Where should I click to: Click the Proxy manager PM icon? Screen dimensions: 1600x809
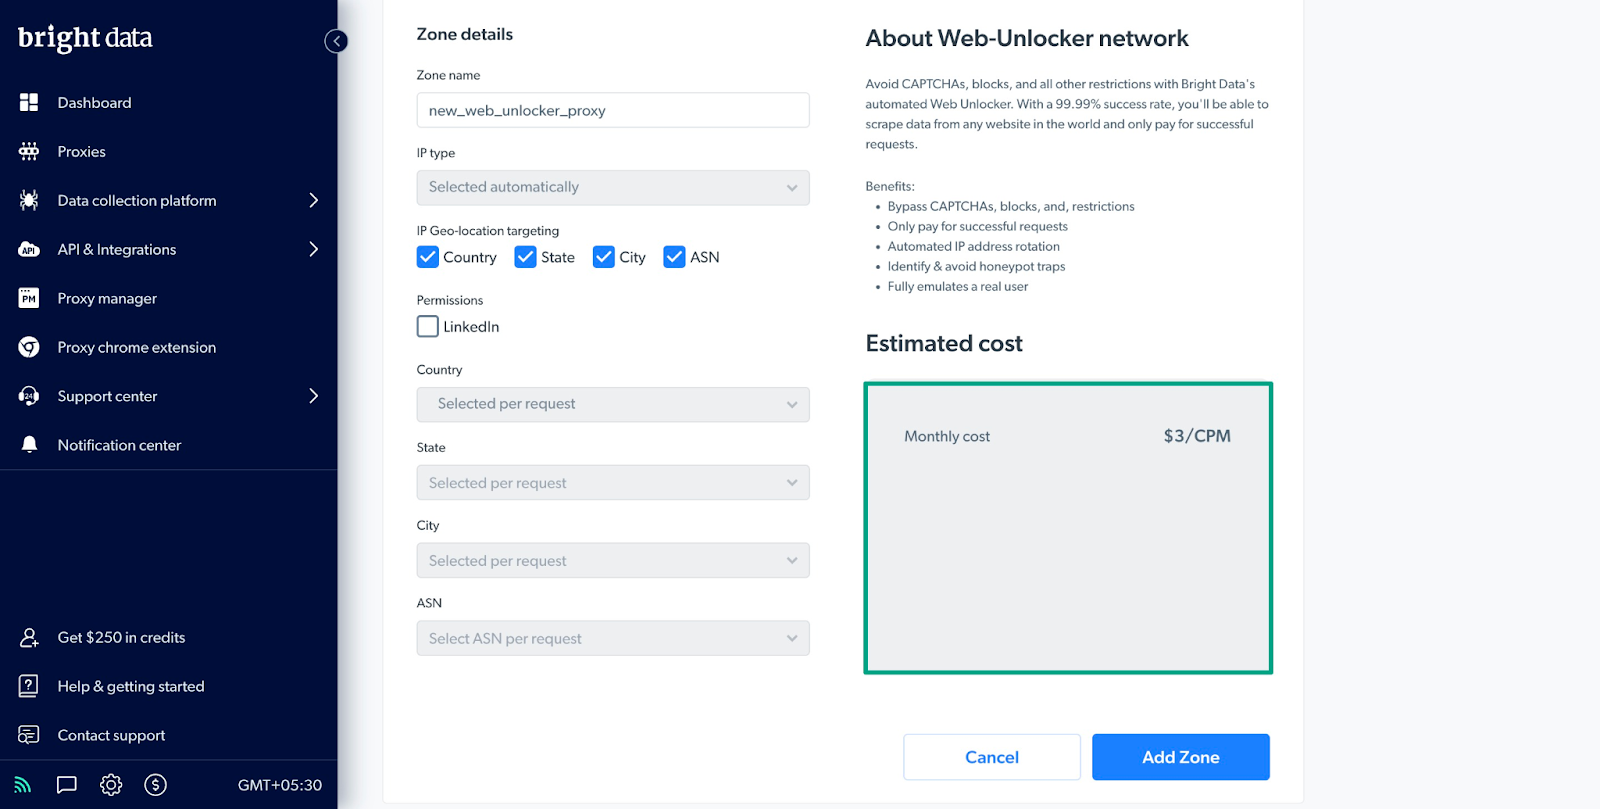pos(29,298)
